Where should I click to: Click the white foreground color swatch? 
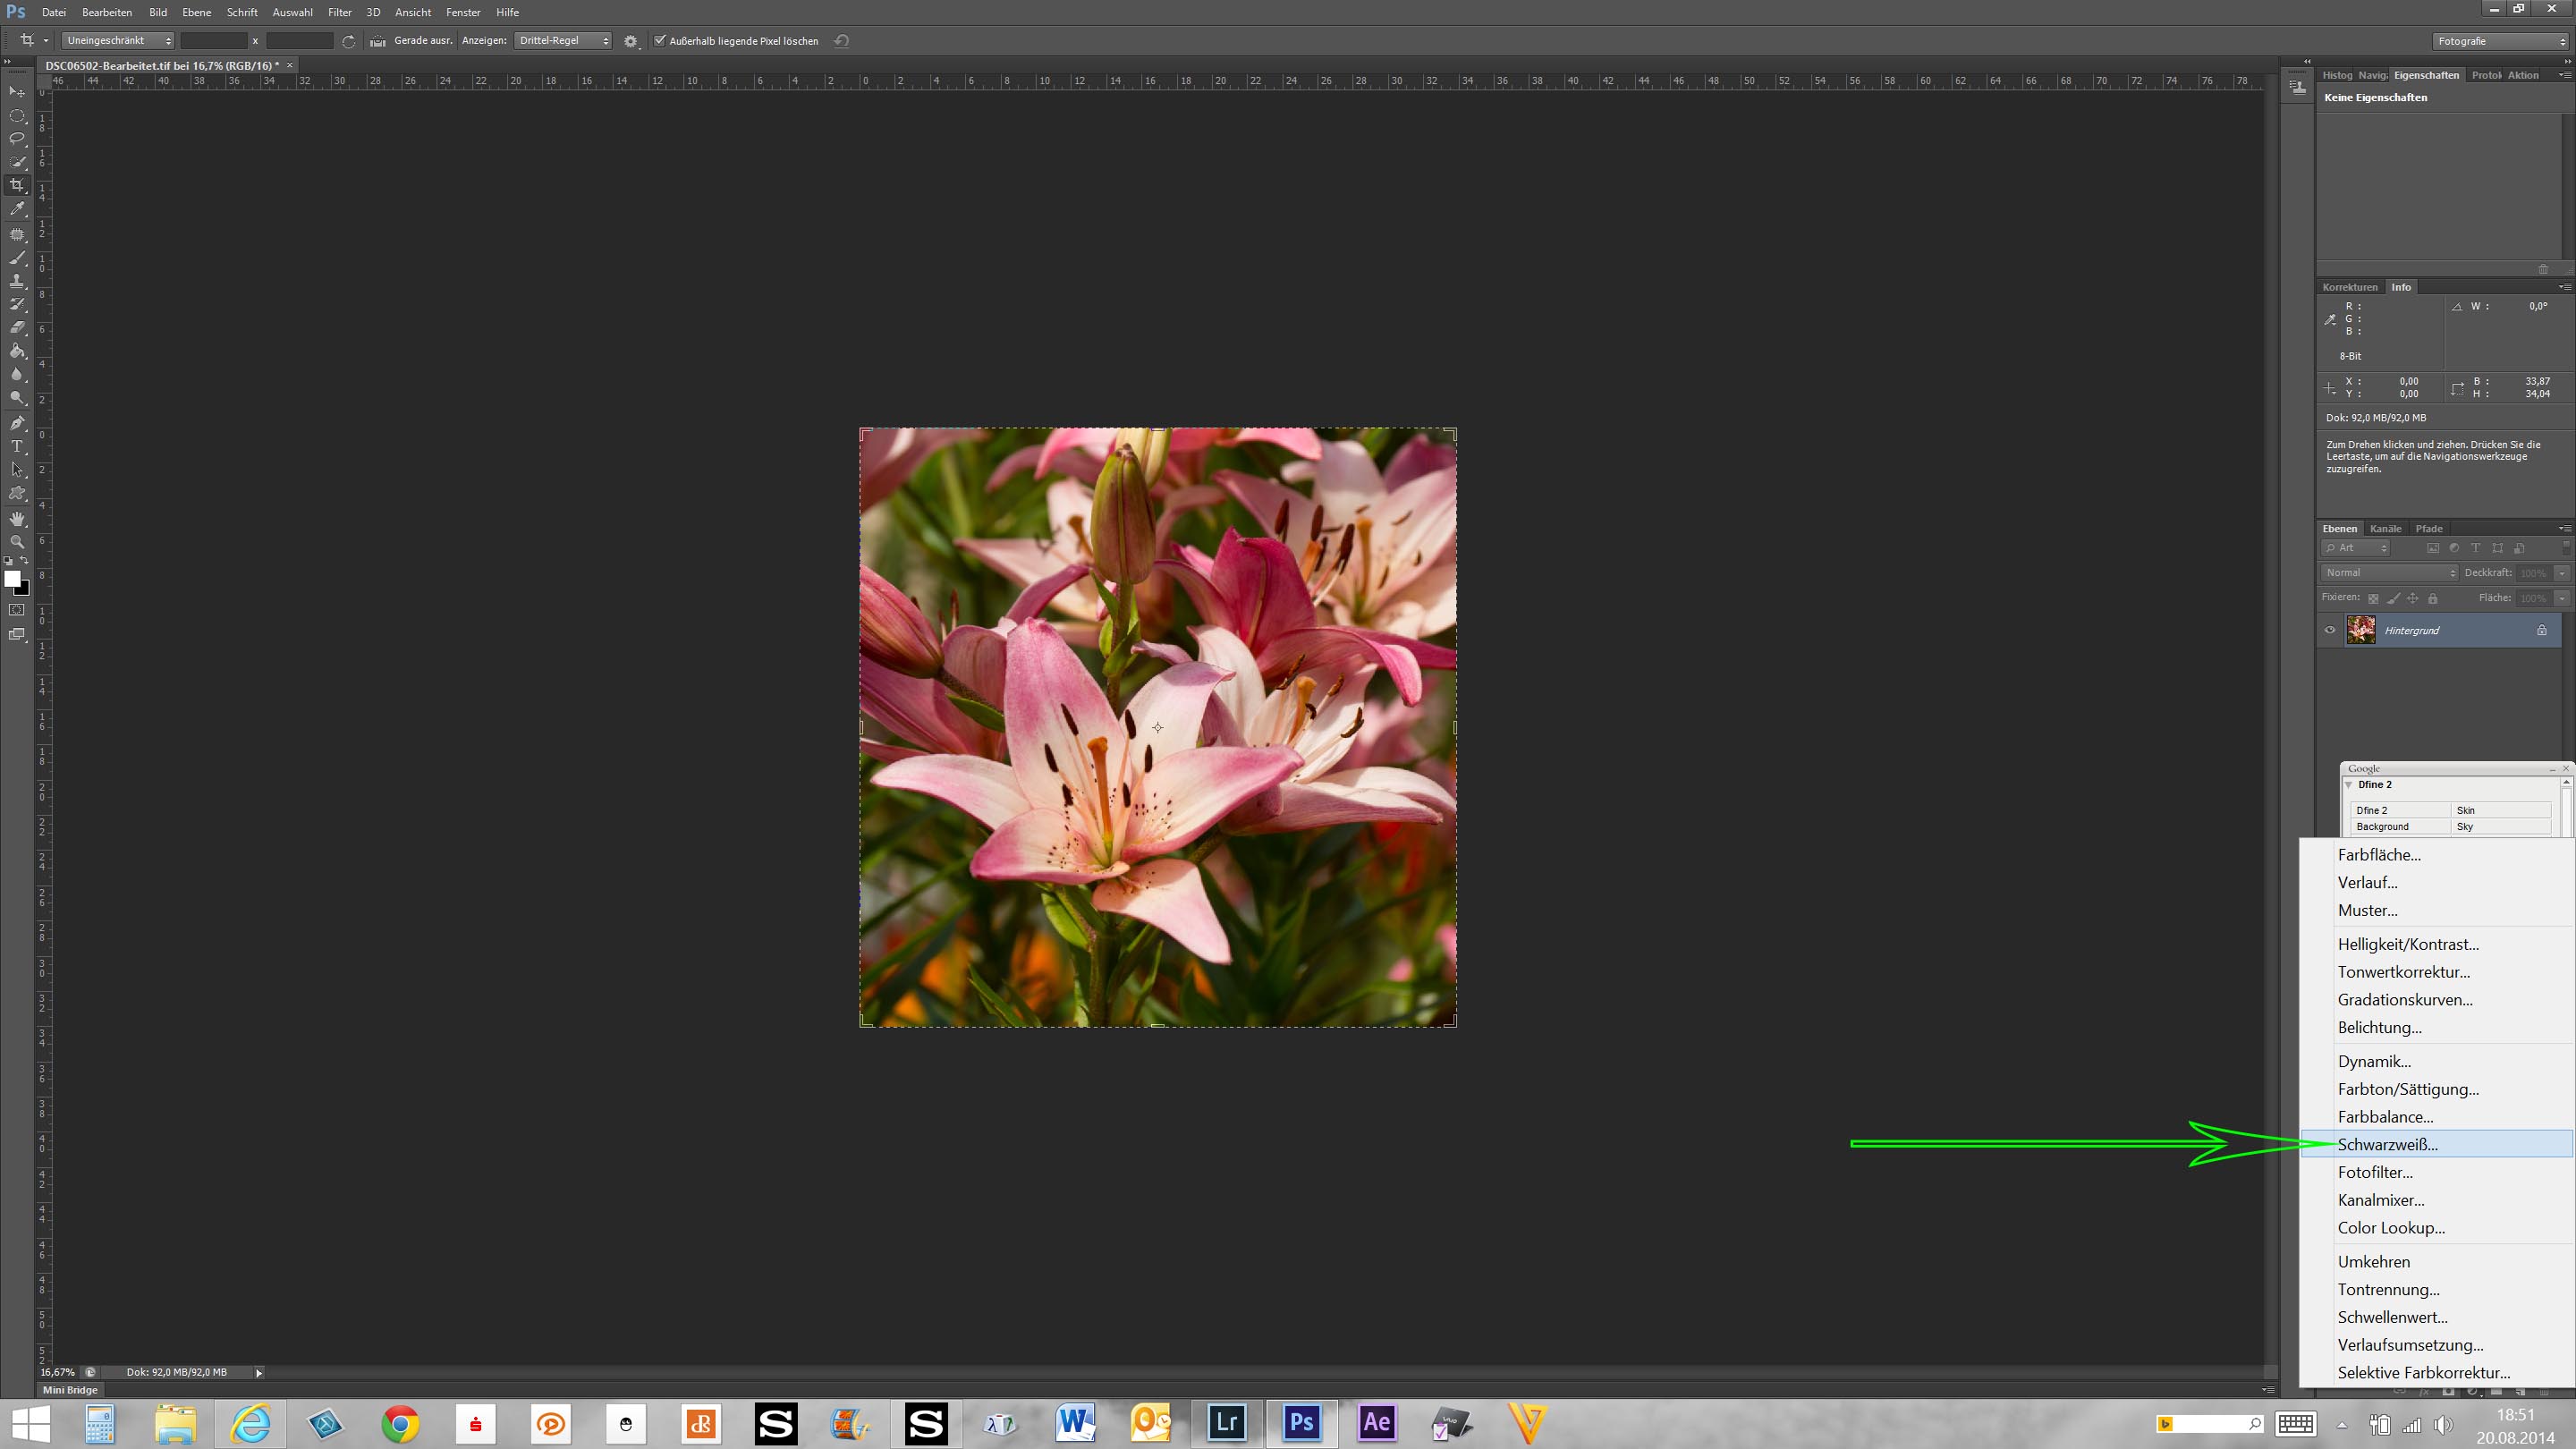pos(12,579)
